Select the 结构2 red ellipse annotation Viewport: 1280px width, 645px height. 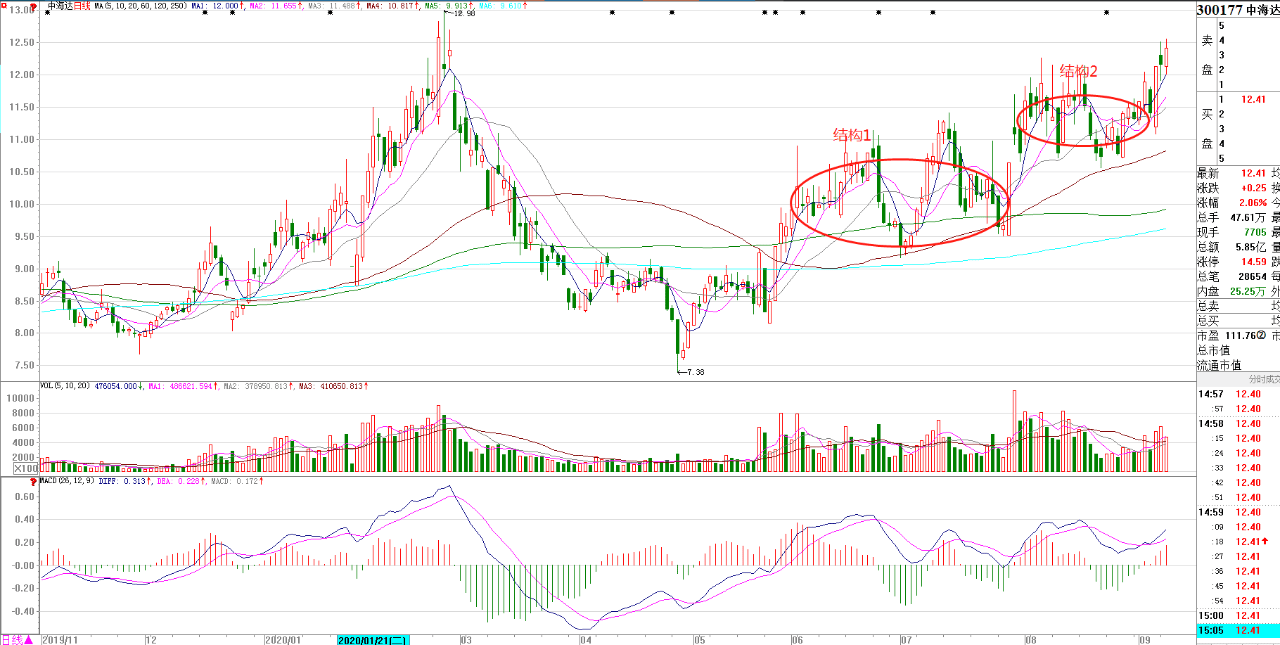coord(1083,120)
